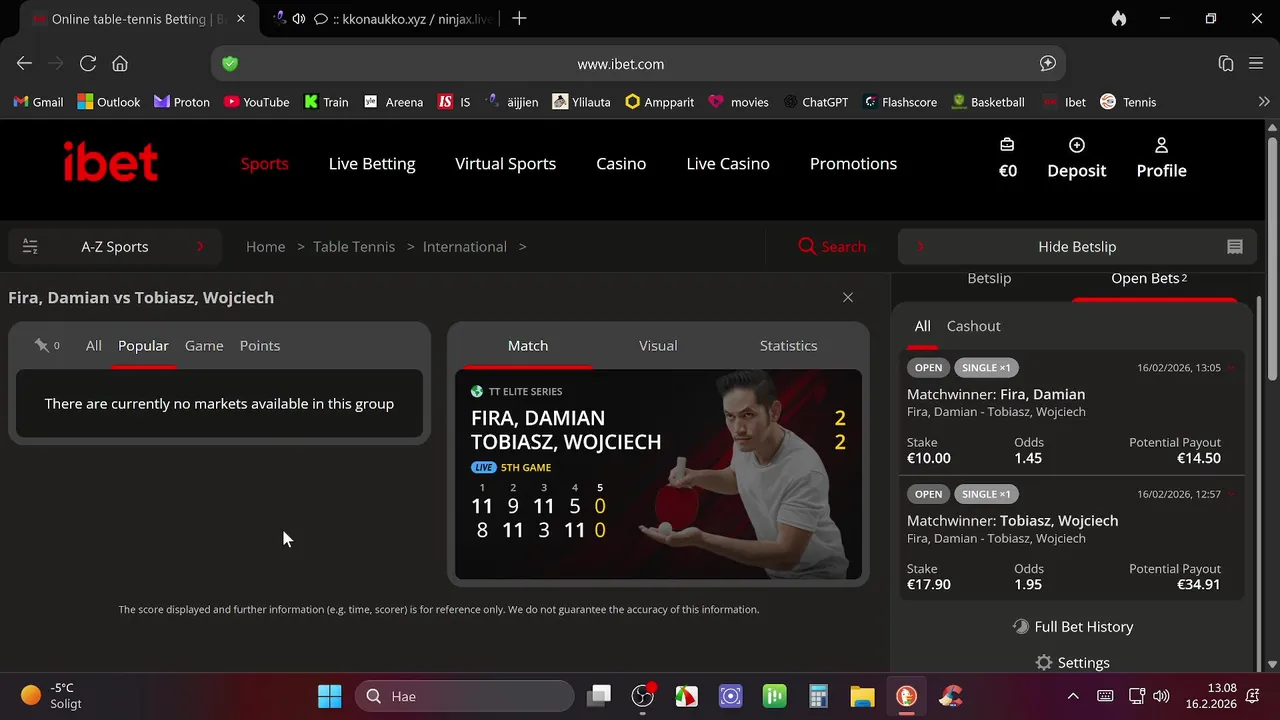This screenshot has width=1280, height=720.
Task: Open the ChatGPT bookmark
Action: 816,101
